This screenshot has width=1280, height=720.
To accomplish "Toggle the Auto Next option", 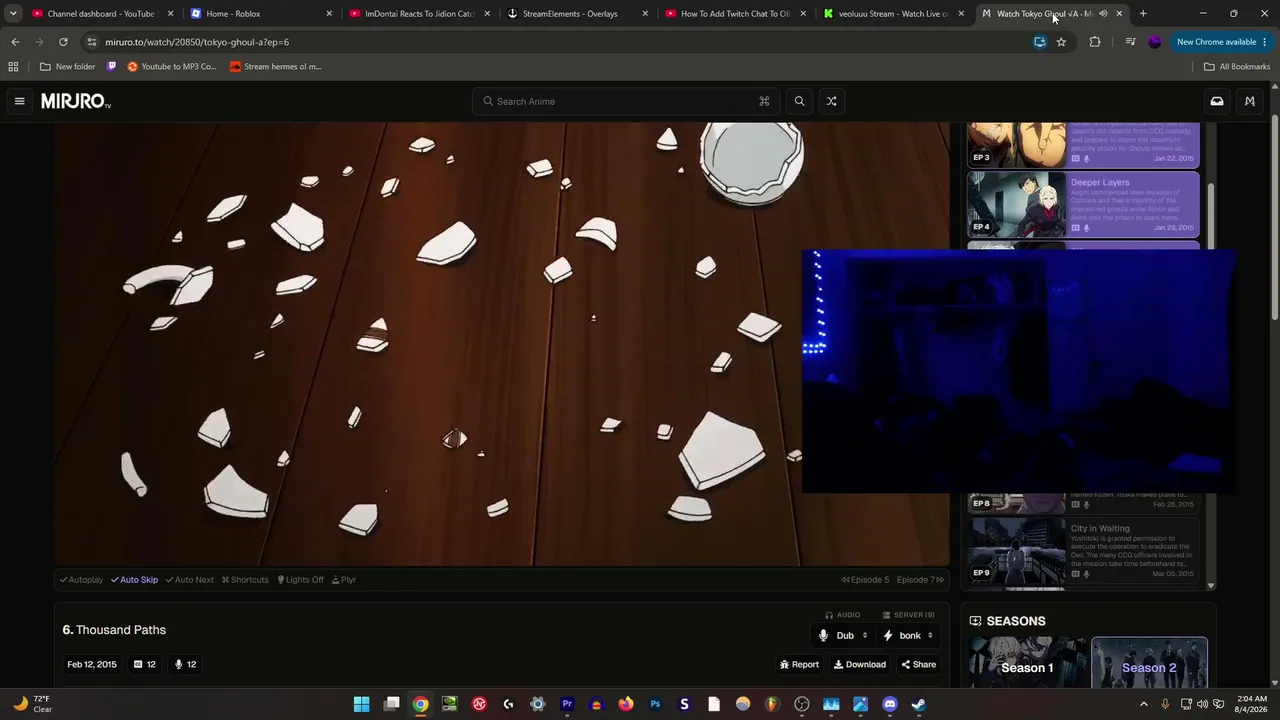I will (190, 580).
